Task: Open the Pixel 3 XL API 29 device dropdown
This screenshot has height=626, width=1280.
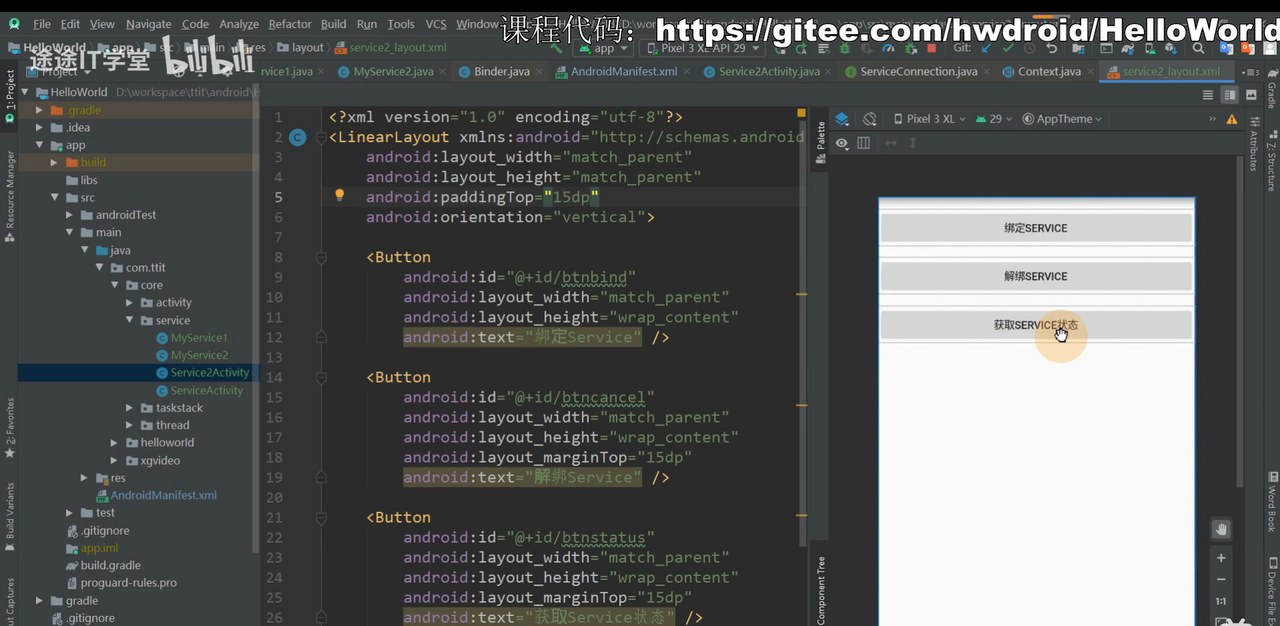Action: pos(701,48)
